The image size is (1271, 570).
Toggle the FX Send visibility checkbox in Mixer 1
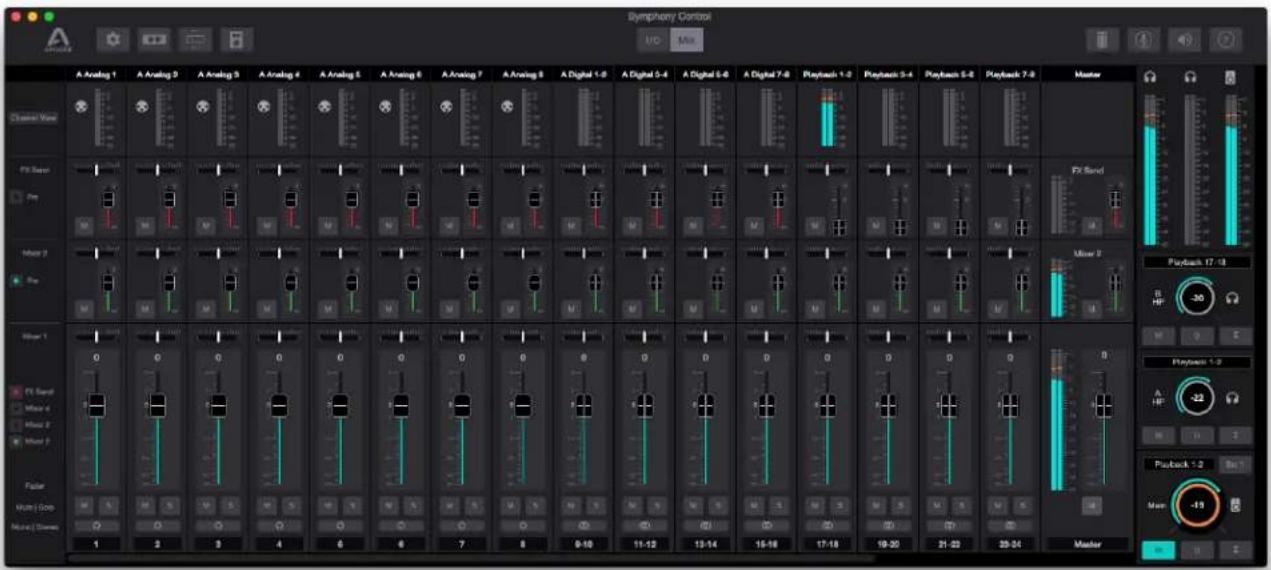click(x=17, y=392)
